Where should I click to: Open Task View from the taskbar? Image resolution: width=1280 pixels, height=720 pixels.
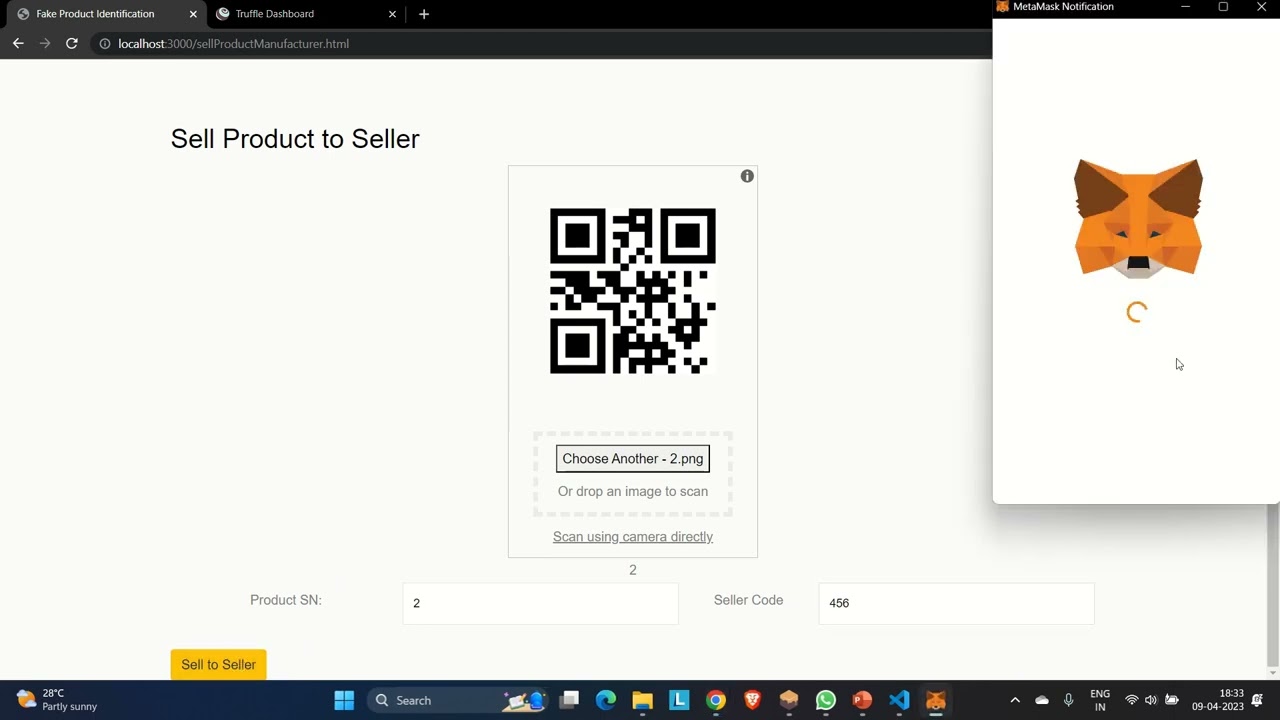point(569,700)
